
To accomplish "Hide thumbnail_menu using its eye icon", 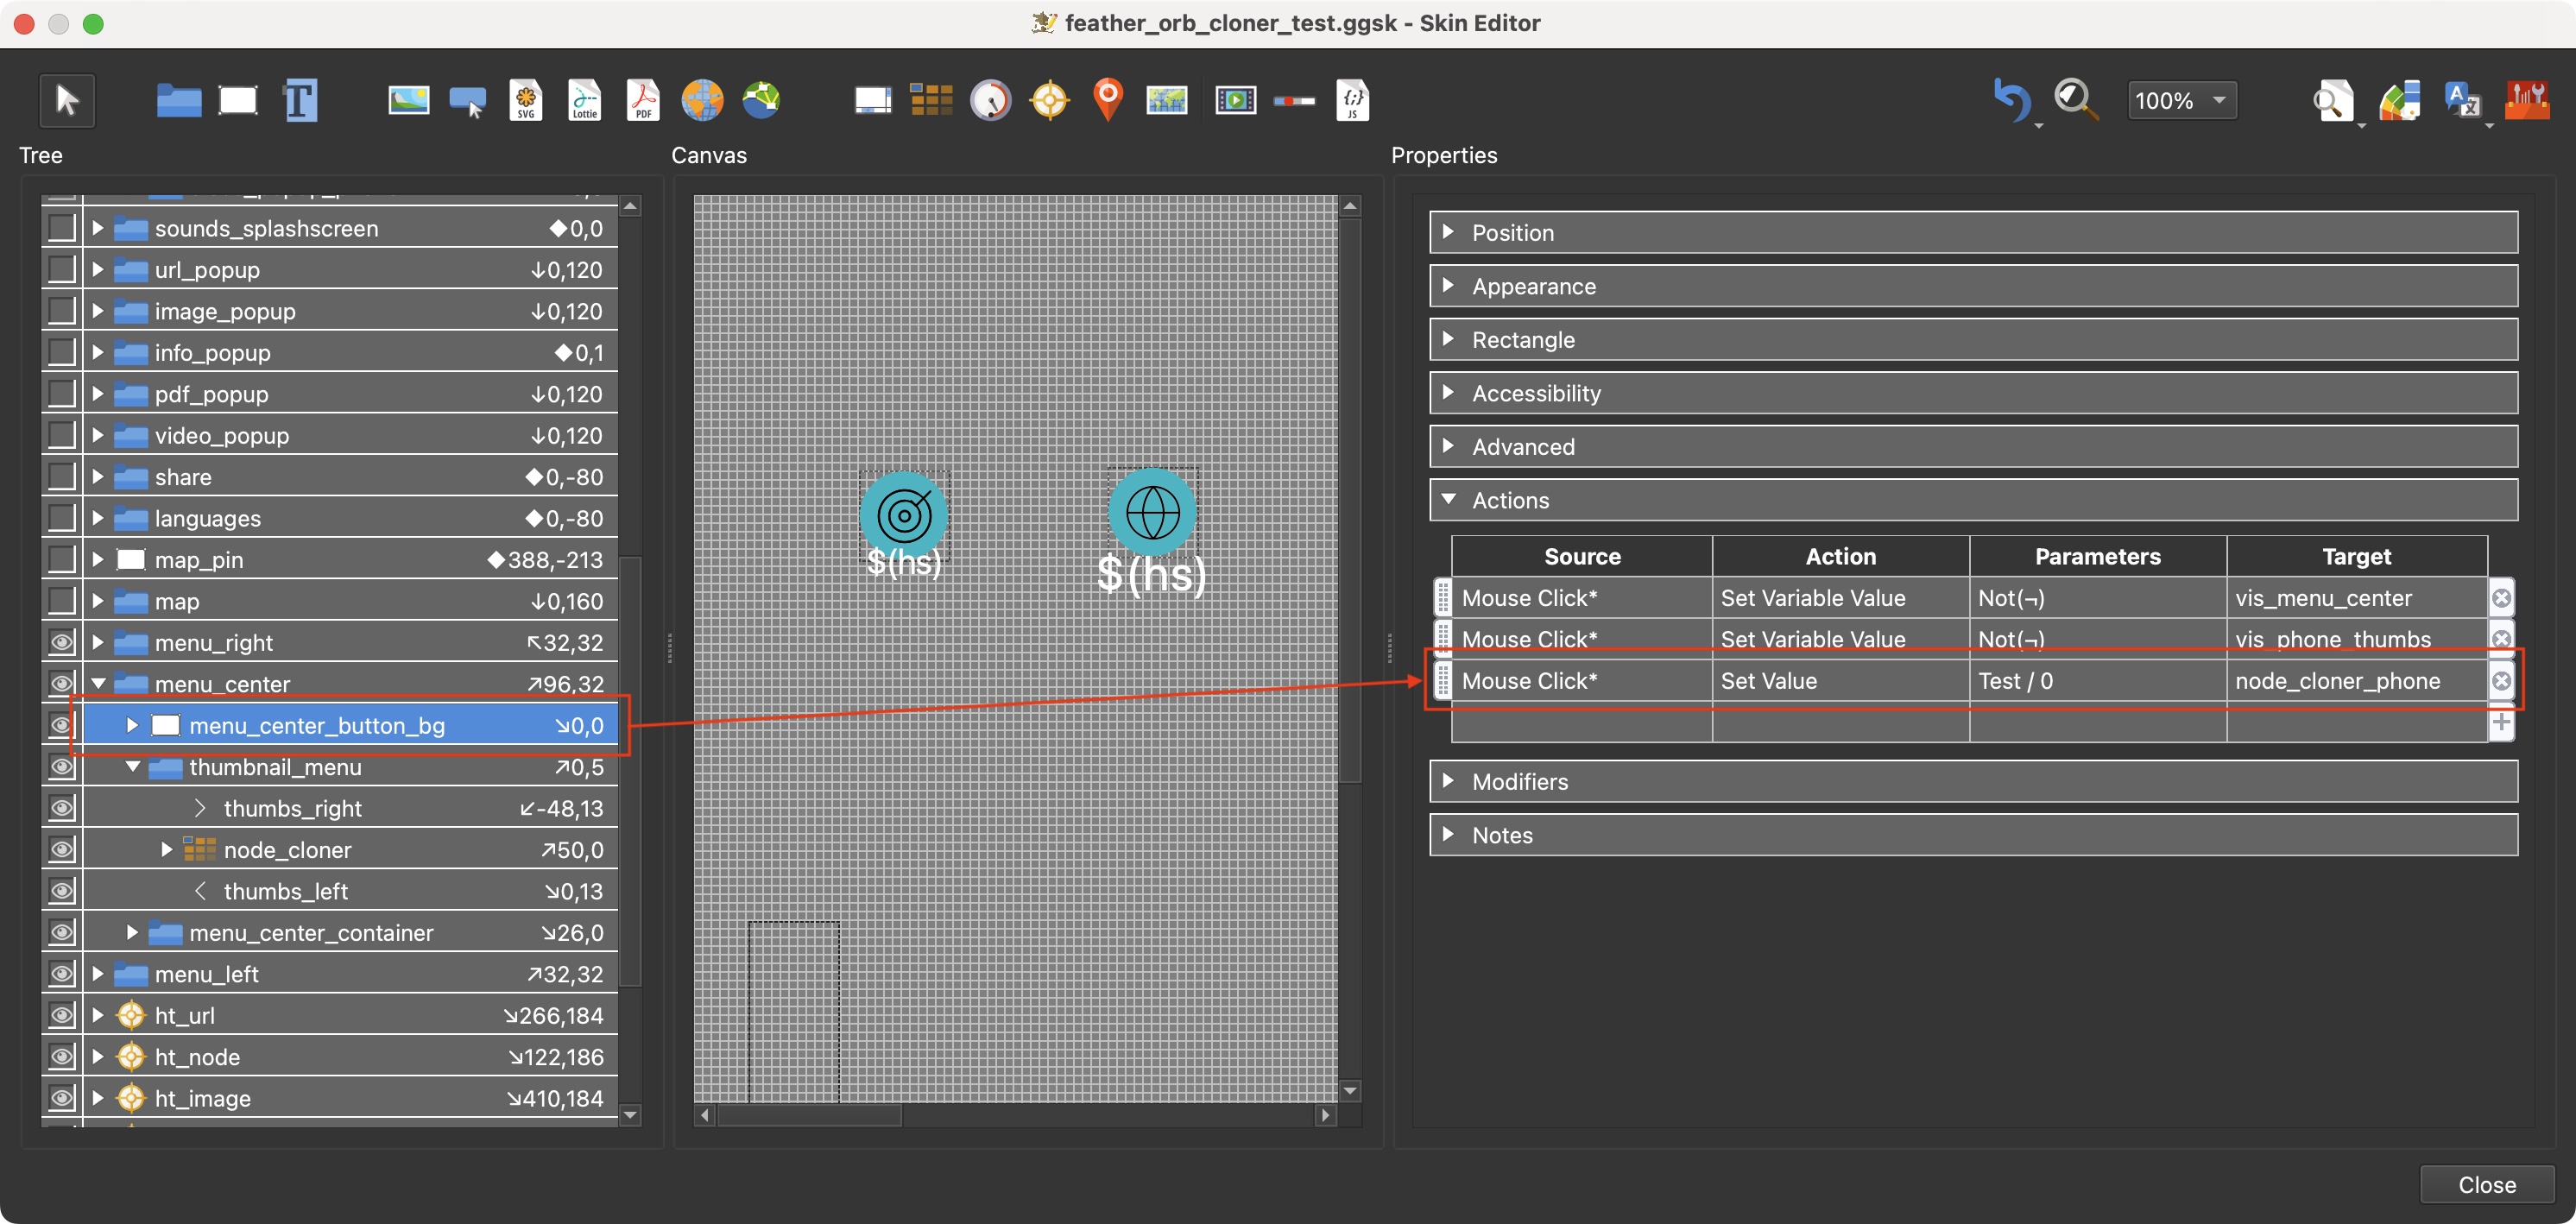I will coord(62,766).
